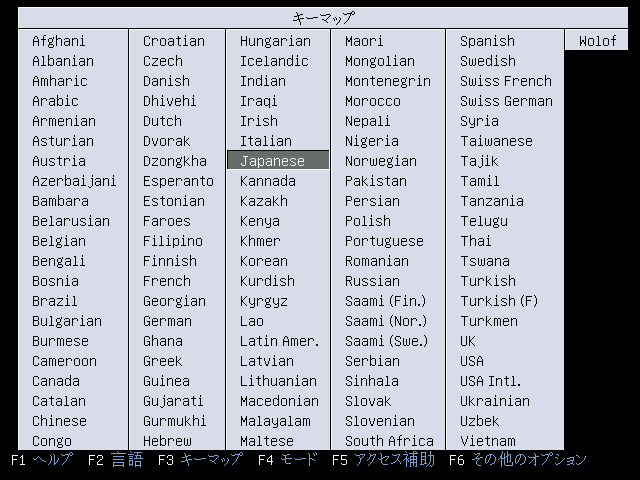Select Portuguese keymap

[384, 241]
